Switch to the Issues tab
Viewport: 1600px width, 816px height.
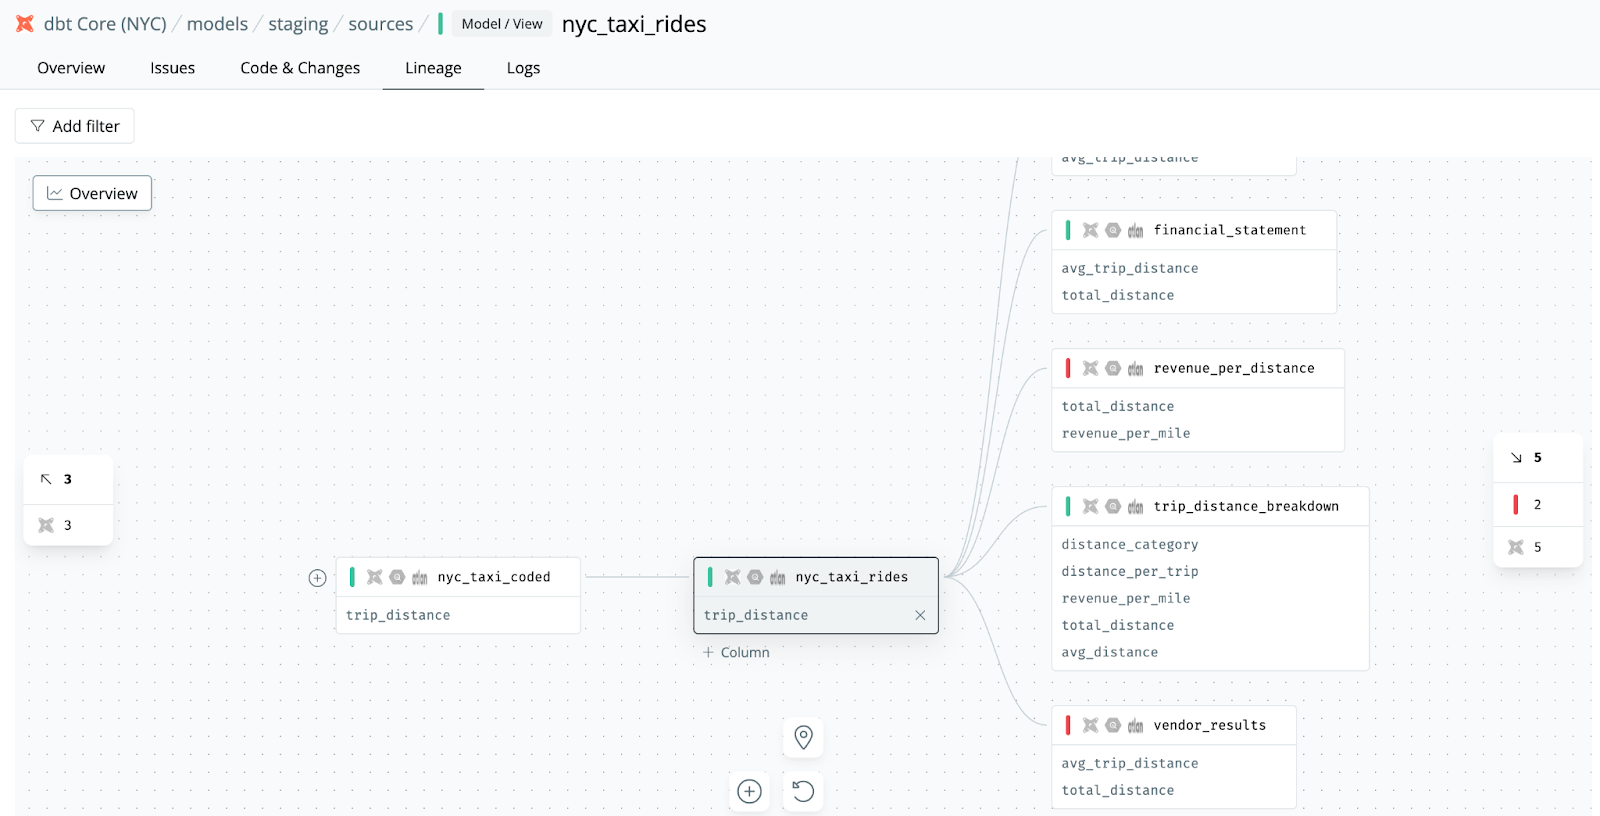(x=172, y=68)
